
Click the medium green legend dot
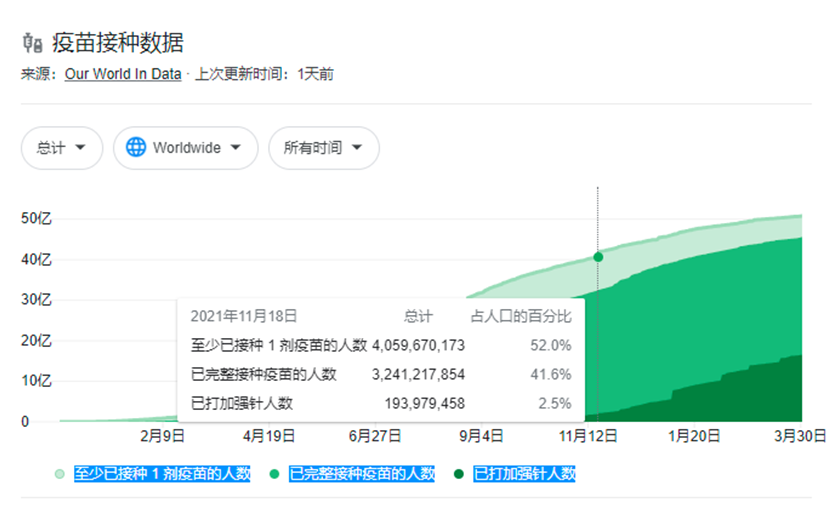point(274,474)
